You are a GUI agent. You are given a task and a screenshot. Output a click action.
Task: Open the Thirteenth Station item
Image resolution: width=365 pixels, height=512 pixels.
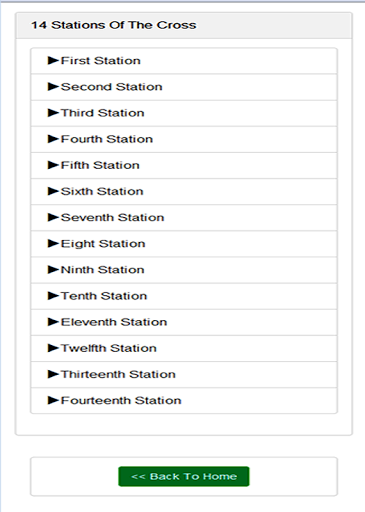pyautogui.click(x=184, y=374)
